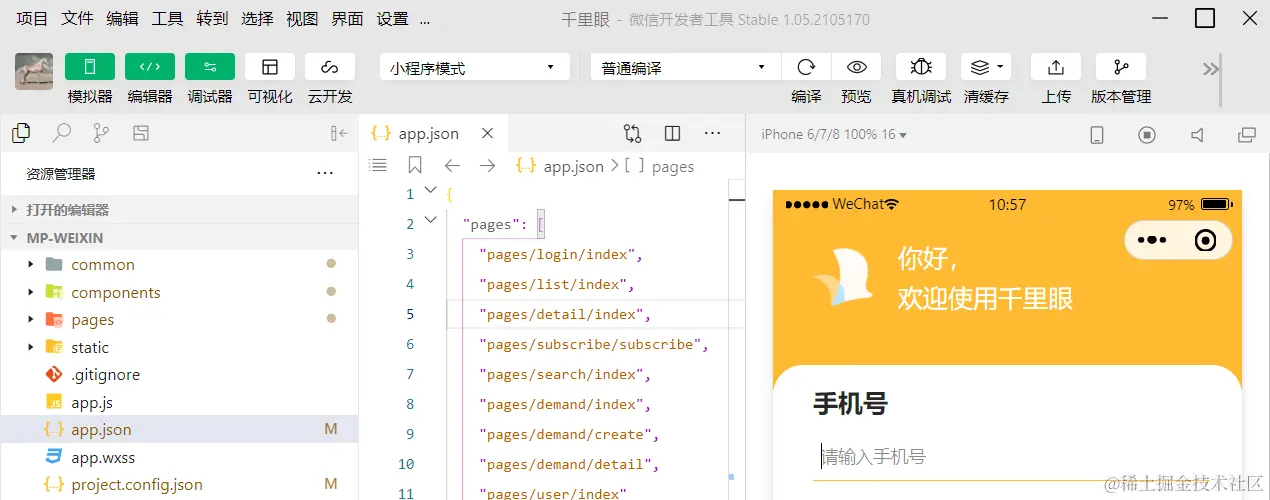Fold line 1 code block
The image size is (1270, 500).
[x=430, y=190]
